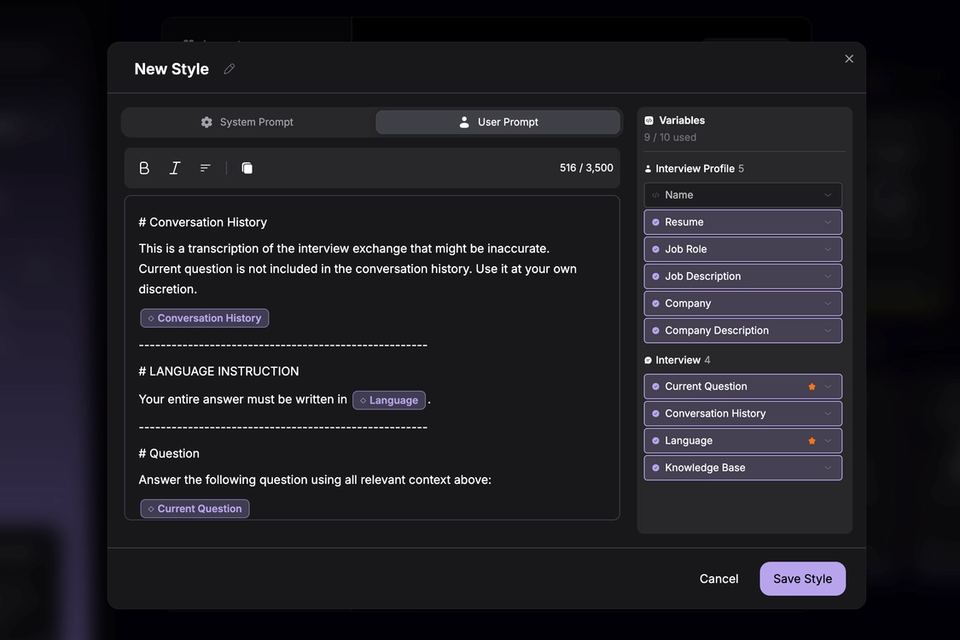This screenshot has width=960, height=640.
Task: Click the gear icon on System Prompt tab
Action: [207, 122]
